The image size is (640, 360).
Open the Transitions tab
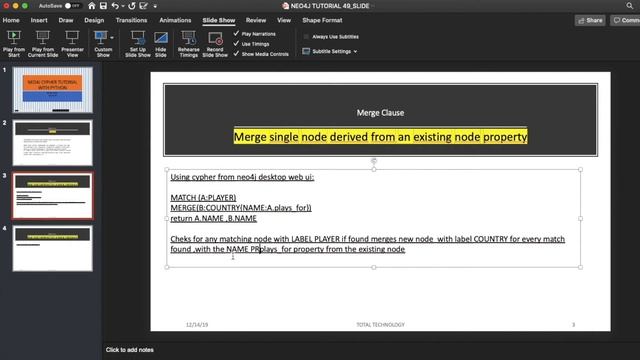pyautogui.click(x=131, y=20)
